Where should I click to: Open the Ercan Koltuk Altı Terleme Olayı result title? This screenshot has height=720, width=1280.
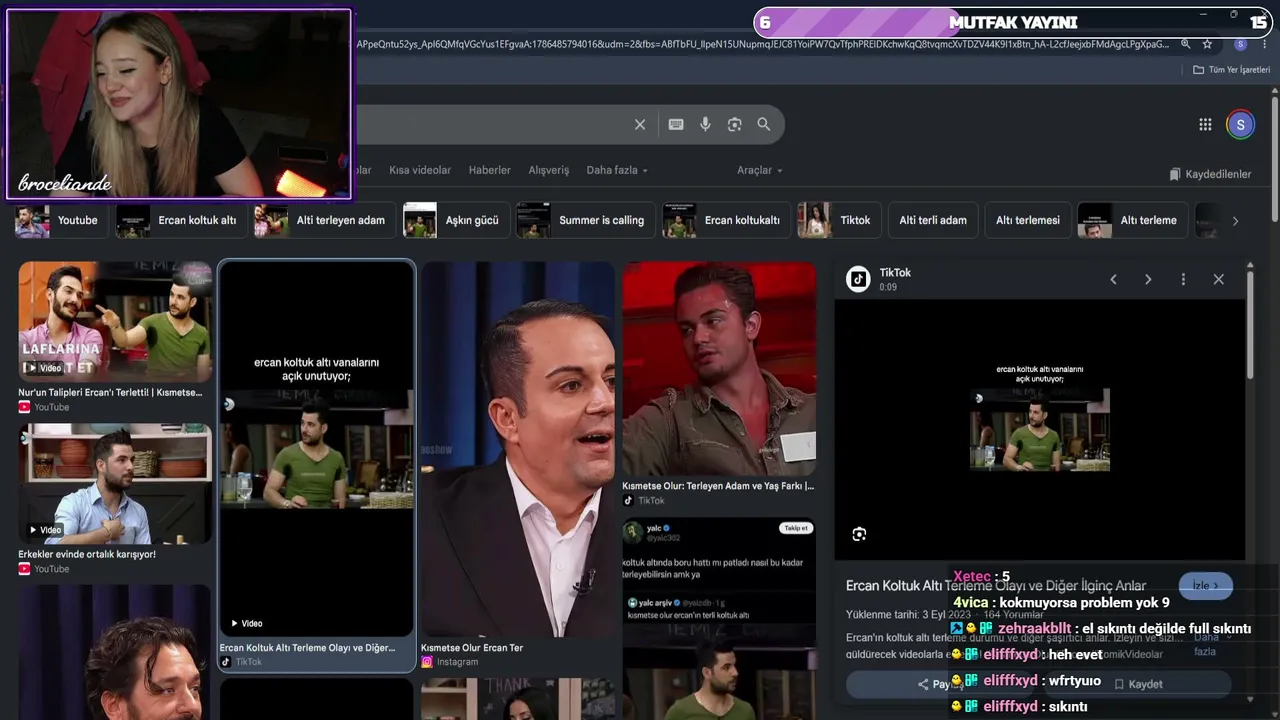(x=307, y=648)
